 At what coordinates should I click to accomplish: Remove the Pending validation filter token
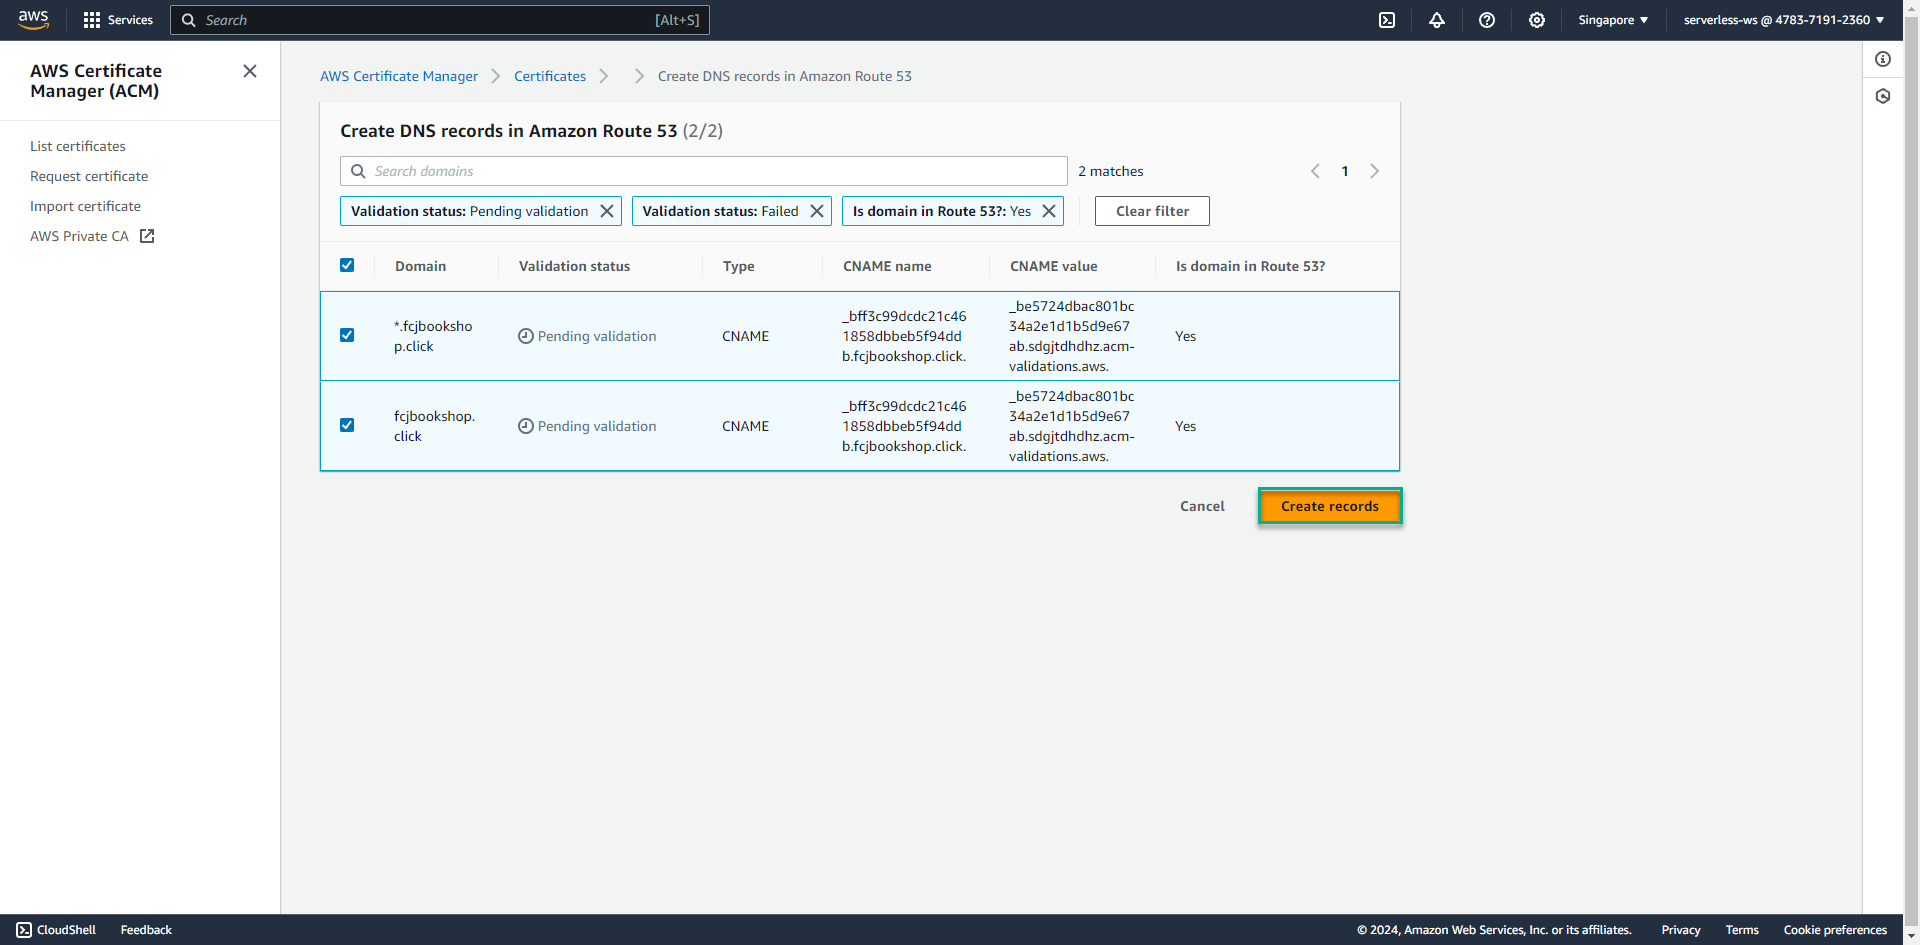click(607, 211)
